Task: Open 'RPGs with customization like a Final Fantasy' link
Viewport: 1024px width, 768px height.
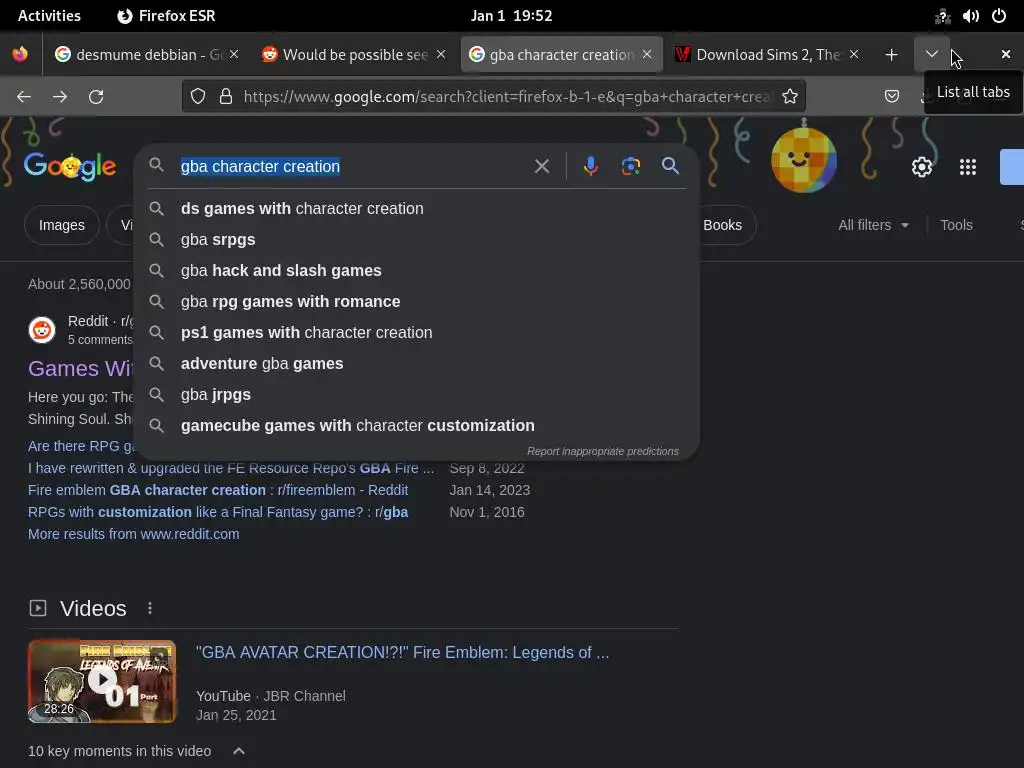Action: [218, 512]
